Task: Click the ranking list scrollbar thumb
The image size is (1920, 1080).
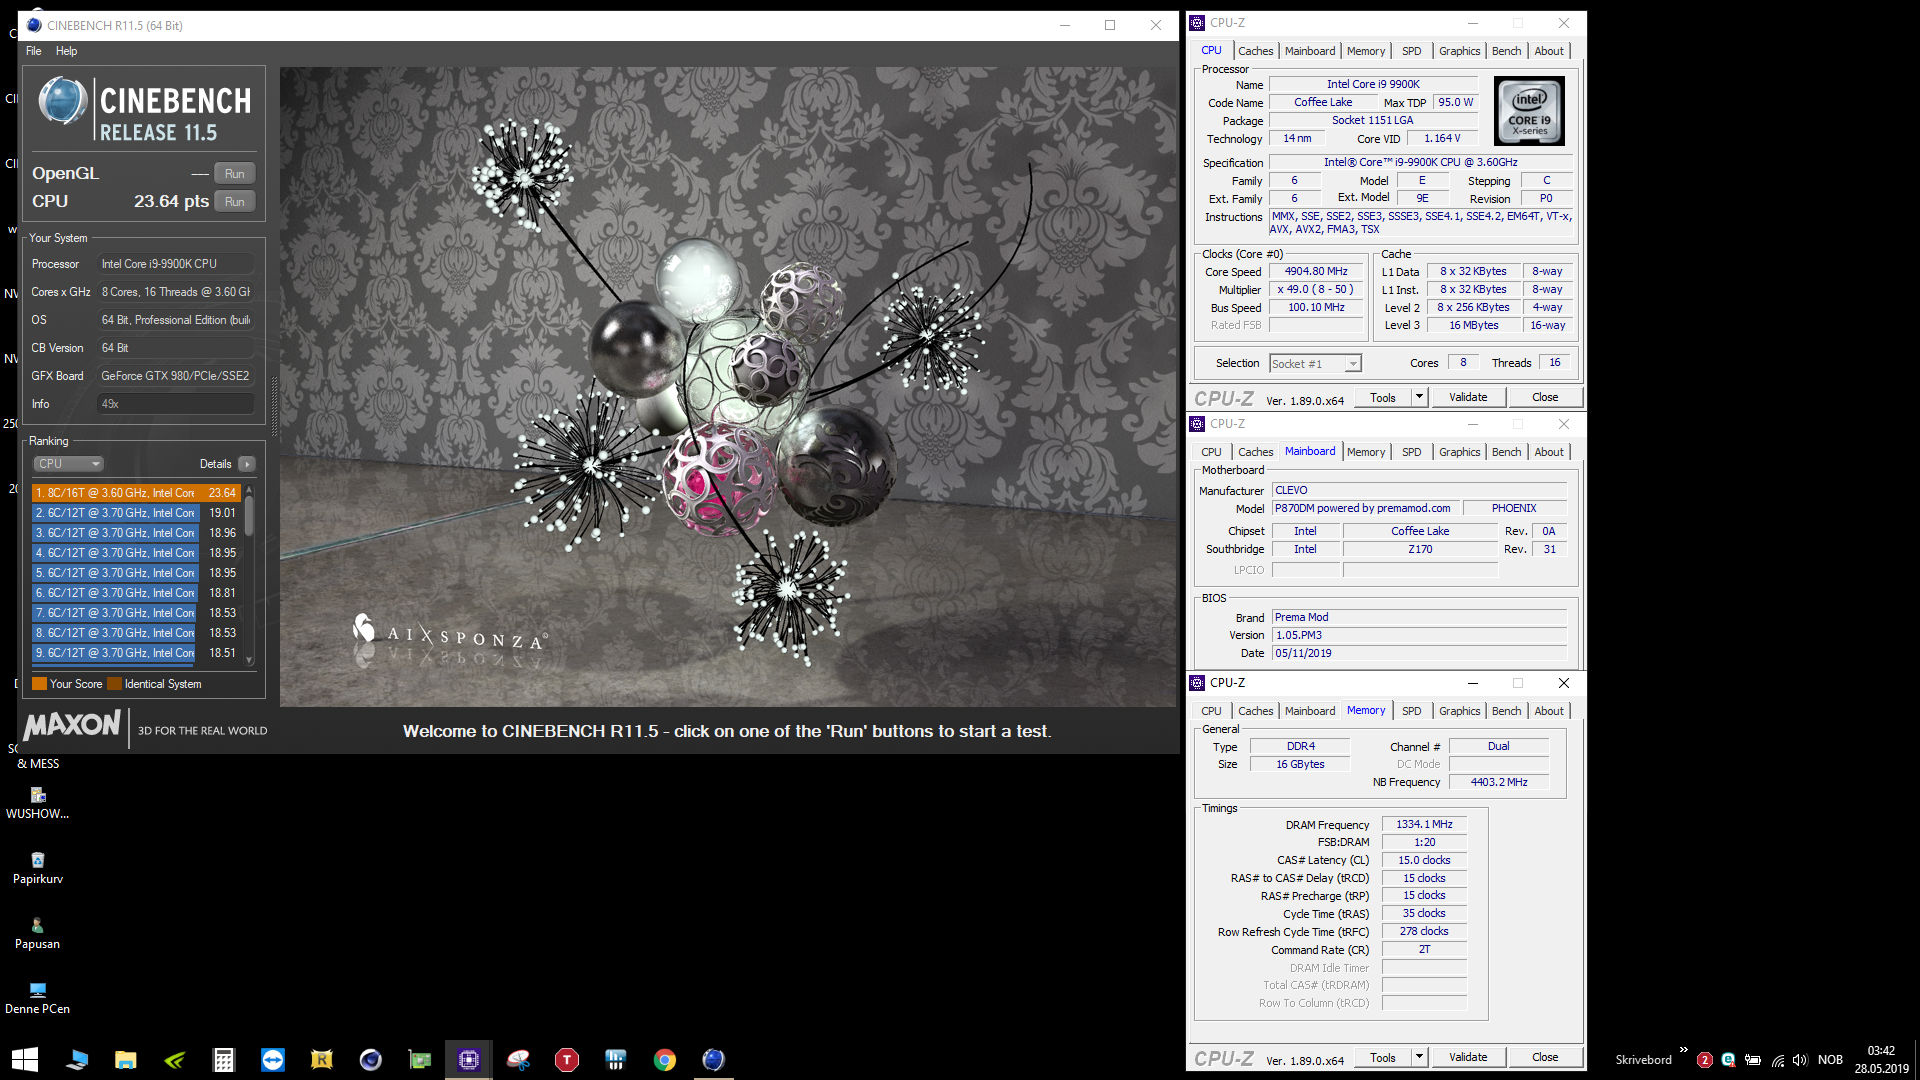Action: (249, 515)
